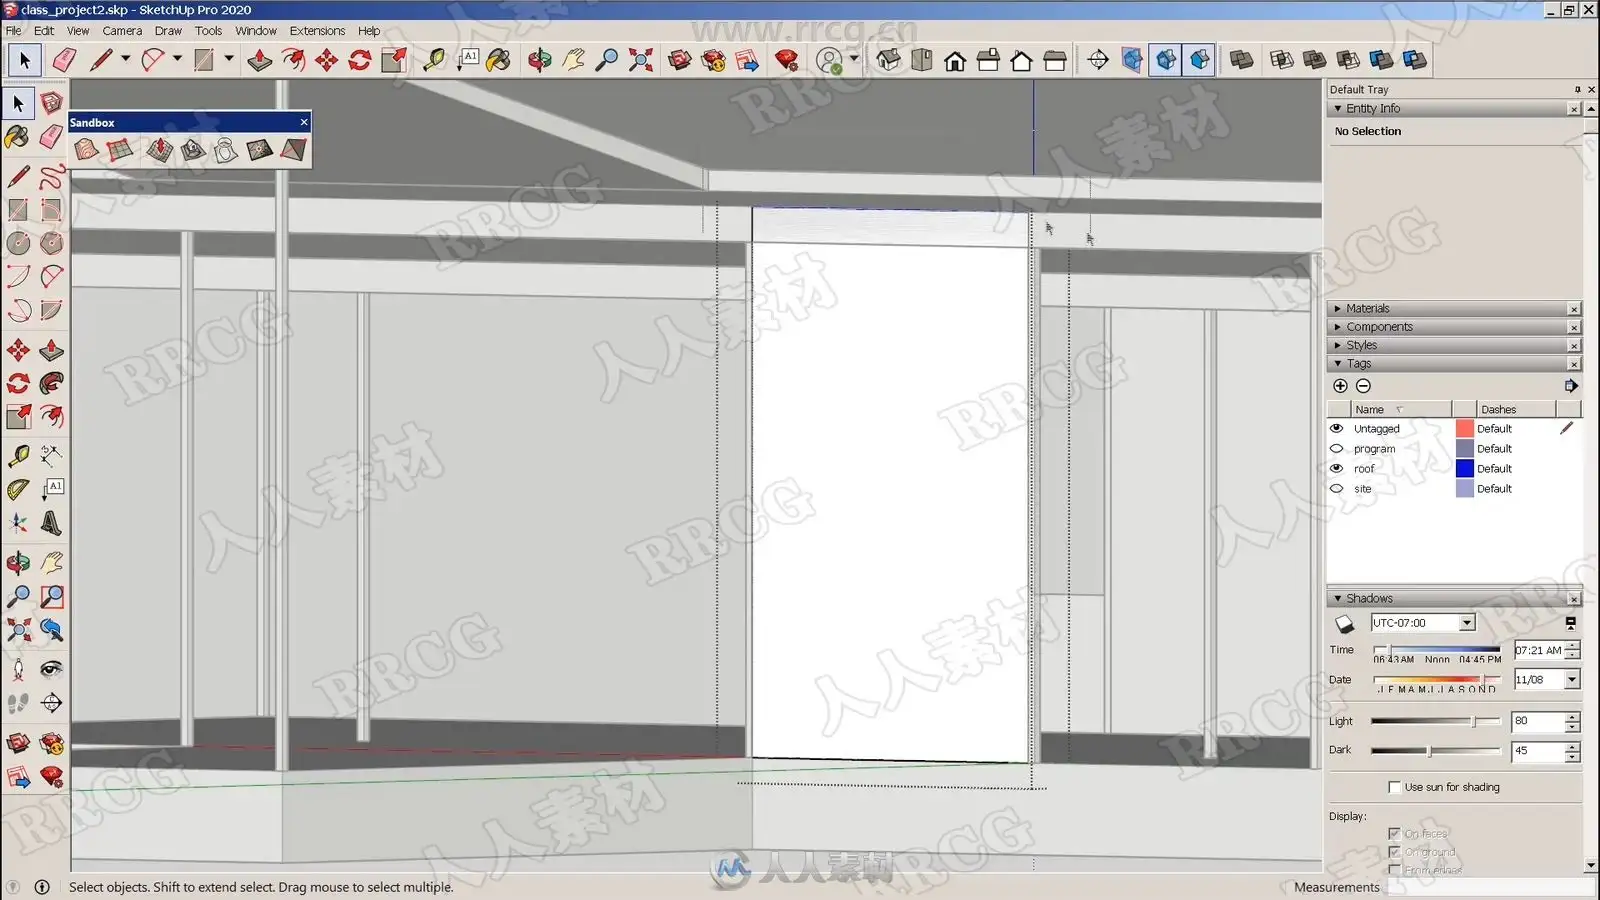The width and height of the screenshot is (1600, 900).
Task: Select the Protractor tool in left toolbar
Action: tap(18, 489)
